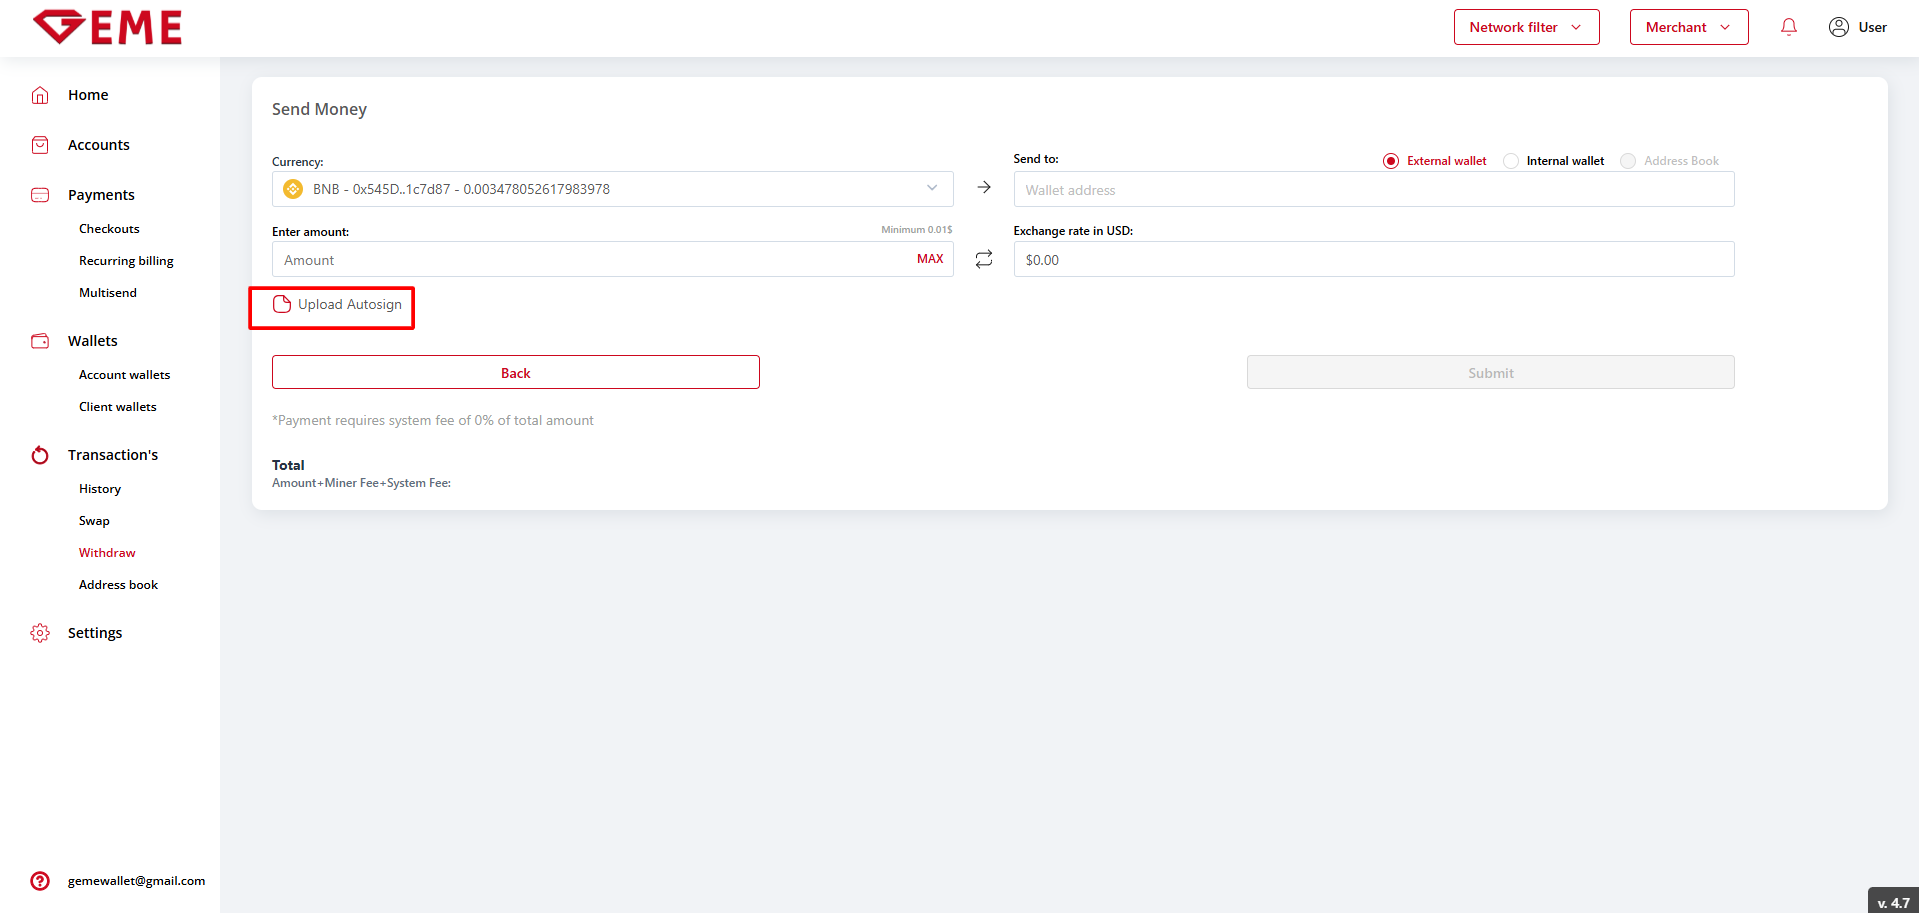
Task: Click the Home sidebar icon
Action: coord(40,95)
